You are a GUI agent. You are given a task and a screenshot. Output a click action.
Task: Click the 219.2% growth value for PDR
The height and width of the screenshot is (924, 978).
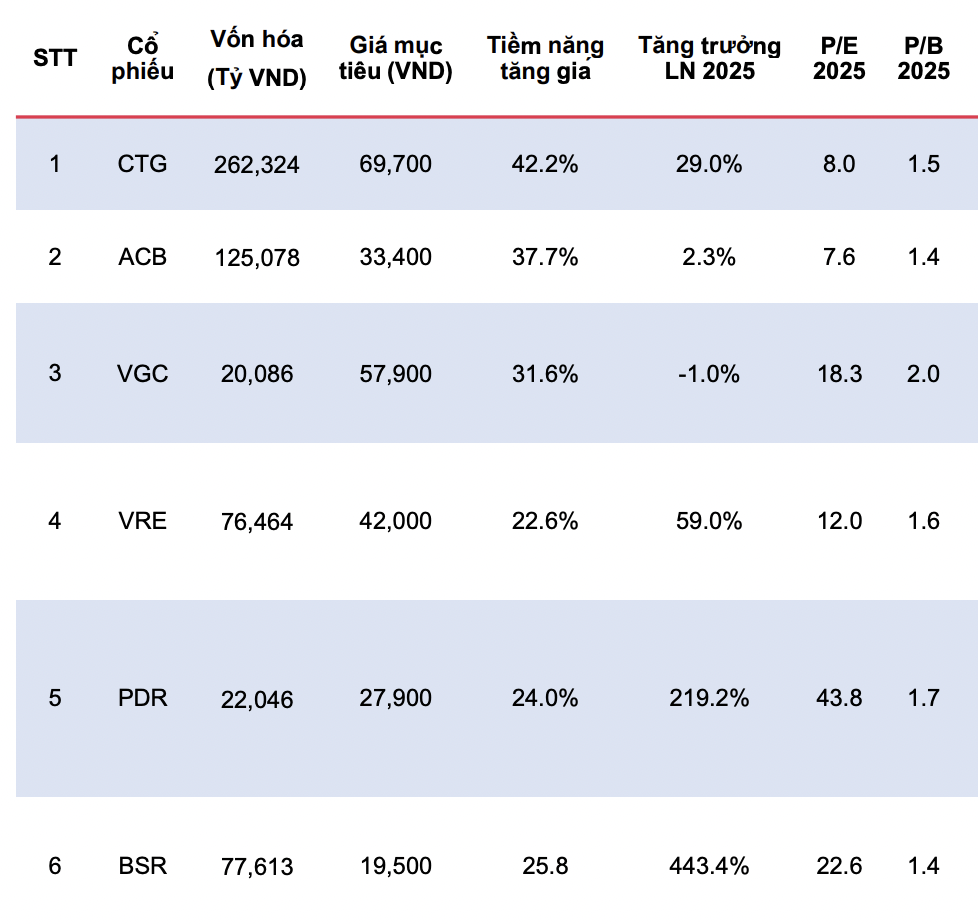click(x=709, y=698)
